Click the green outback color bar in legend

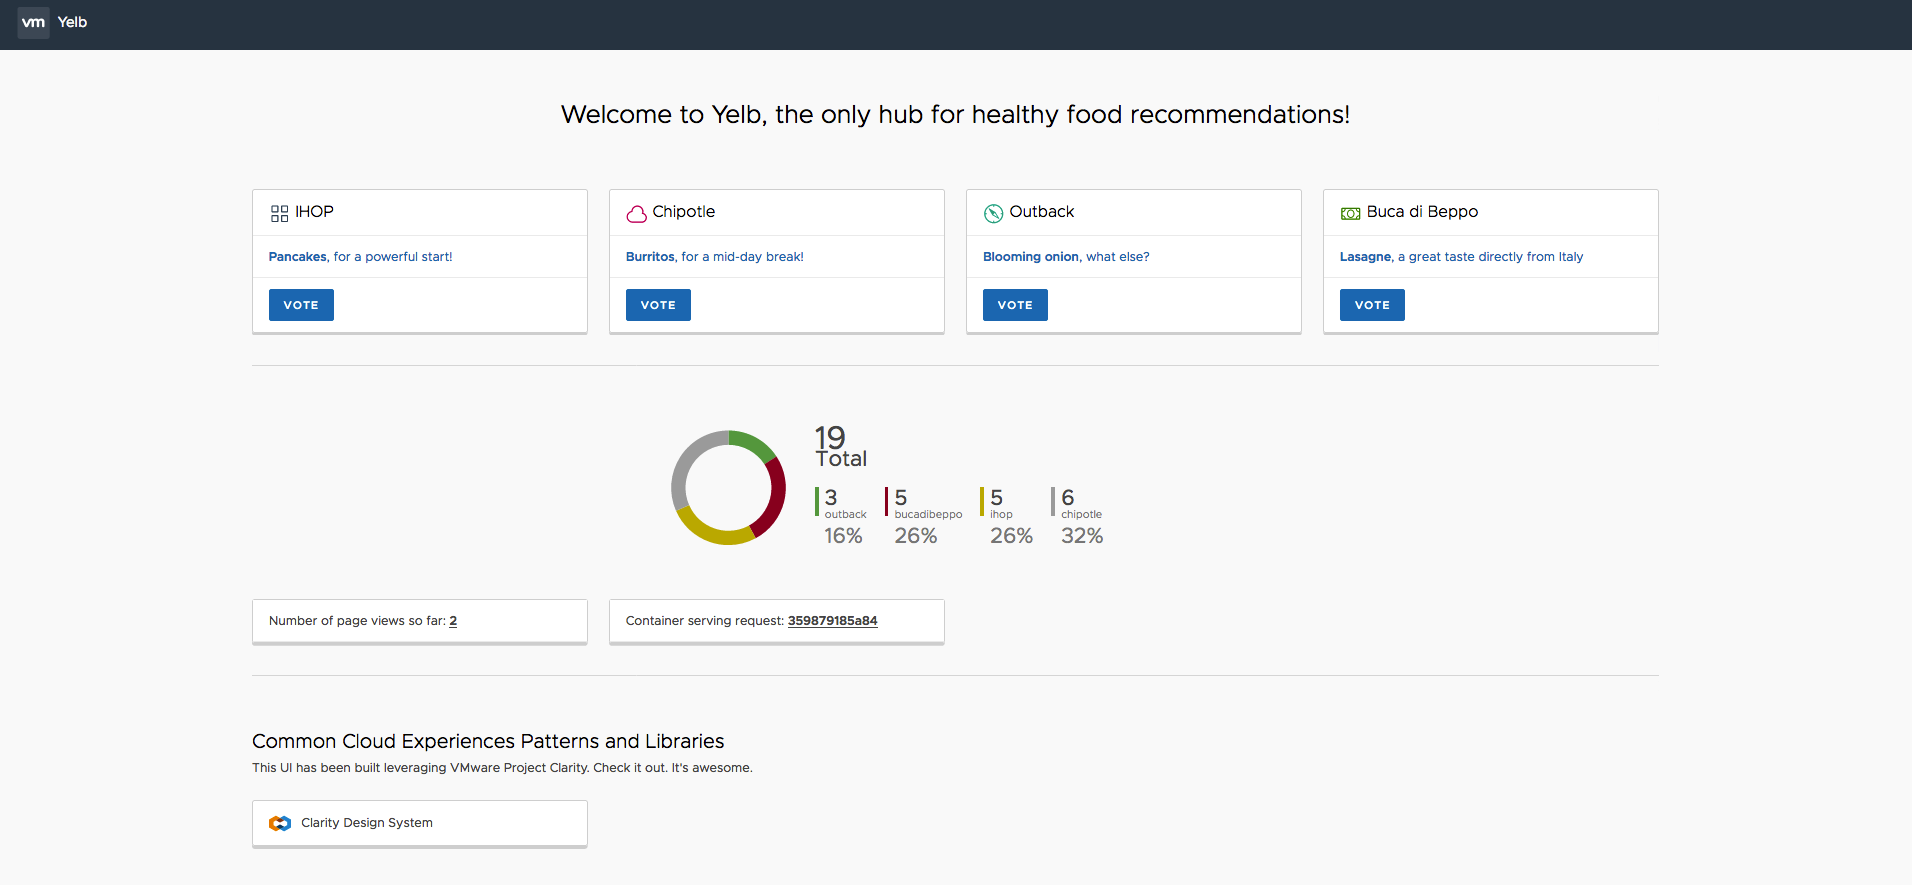click(x=817, y=501)
